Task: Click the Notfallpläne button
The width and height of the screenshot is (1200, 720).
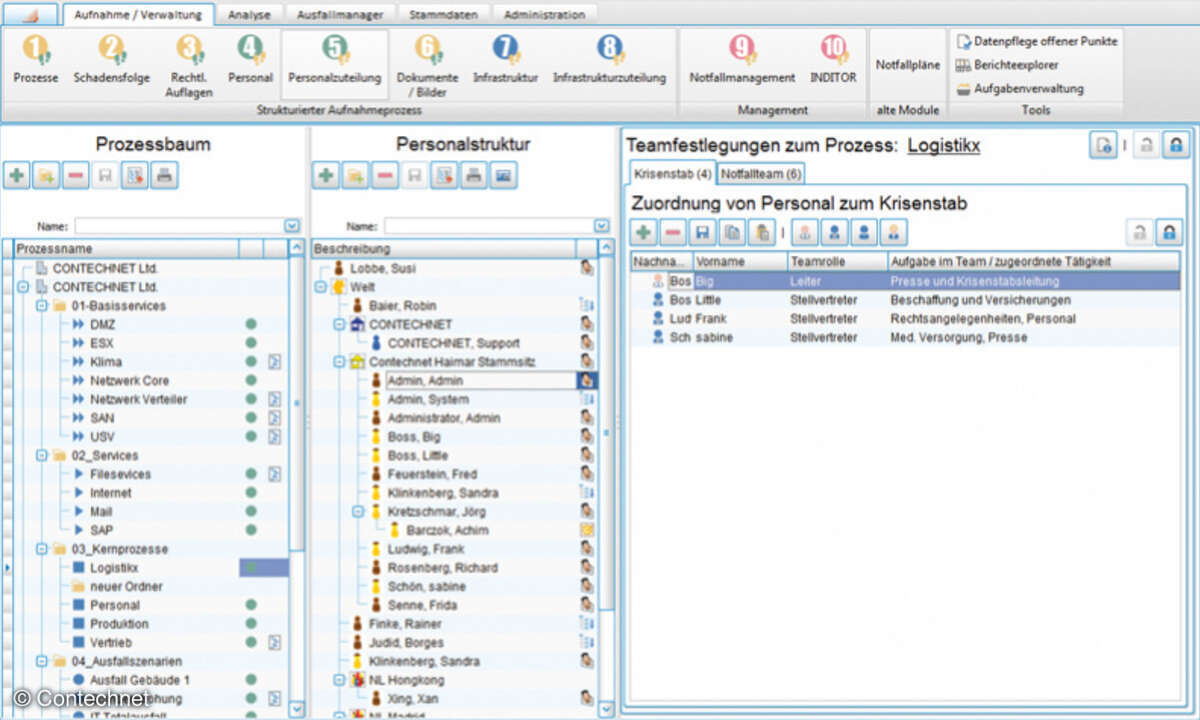Action: tap(907, 65)
